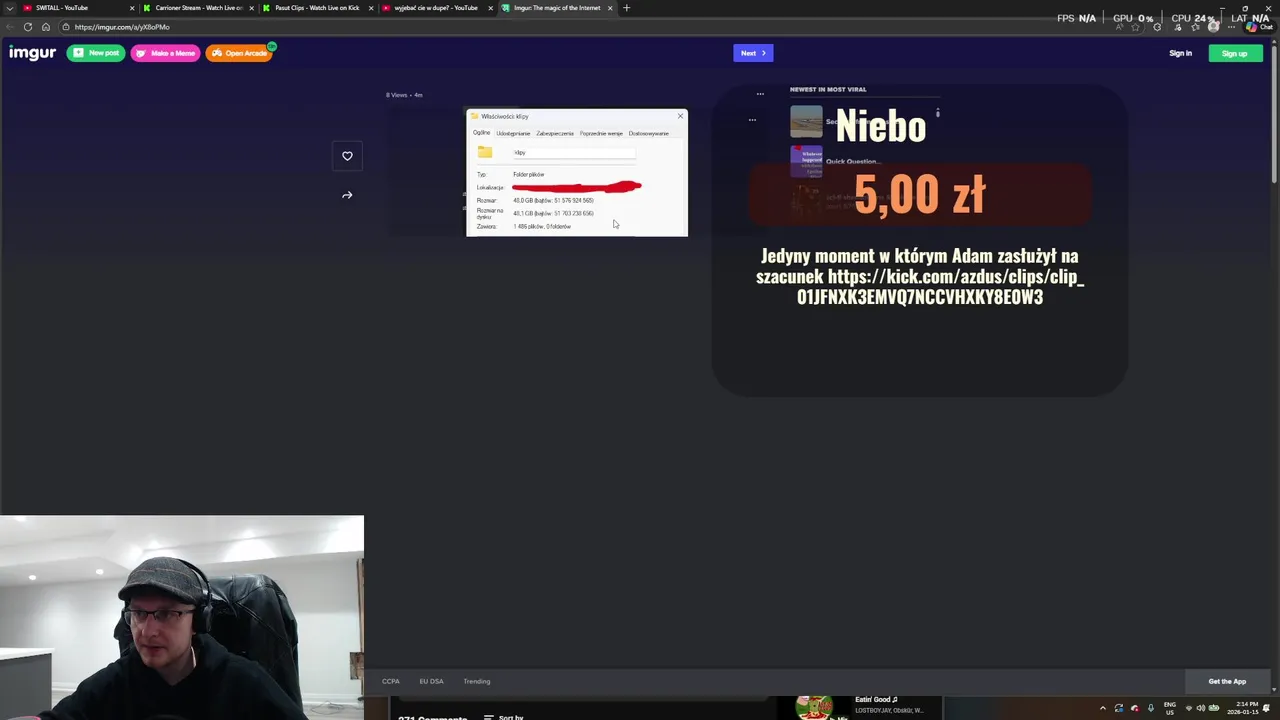Click the Trending footer link

[x=477, y=681]
